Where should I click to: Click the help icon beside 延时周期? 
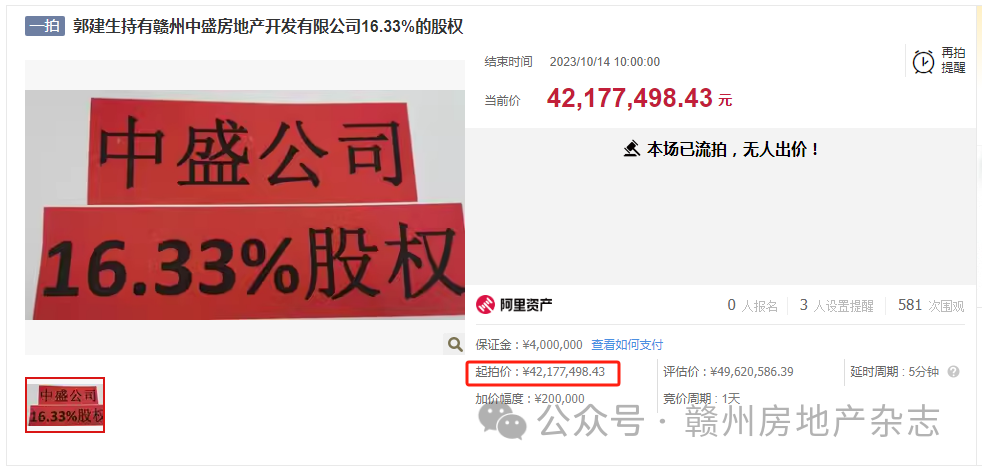pos(953,372)
